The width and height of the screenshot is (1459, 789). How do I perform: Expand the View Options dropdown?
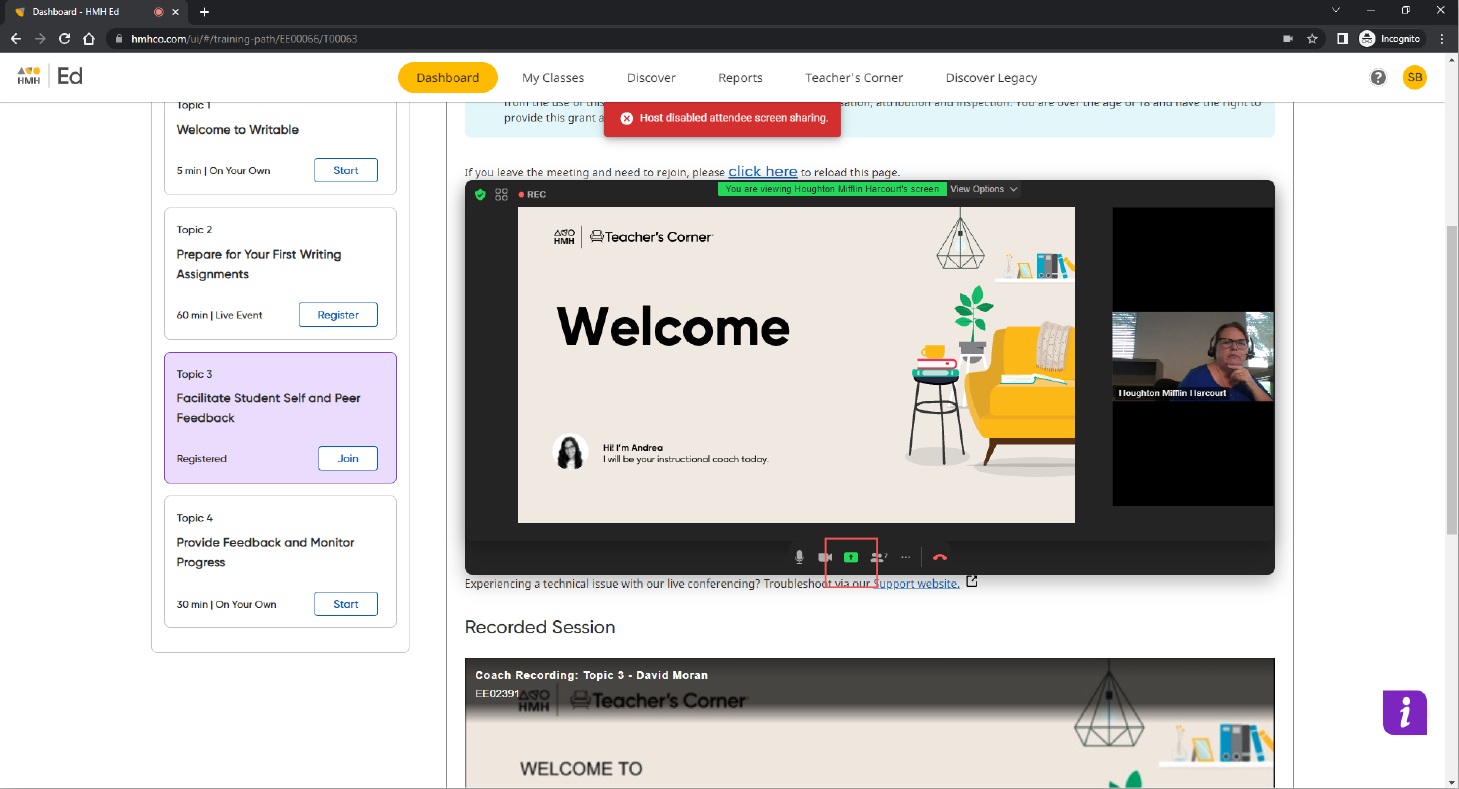pyautogui.click(x=983, y=189)
